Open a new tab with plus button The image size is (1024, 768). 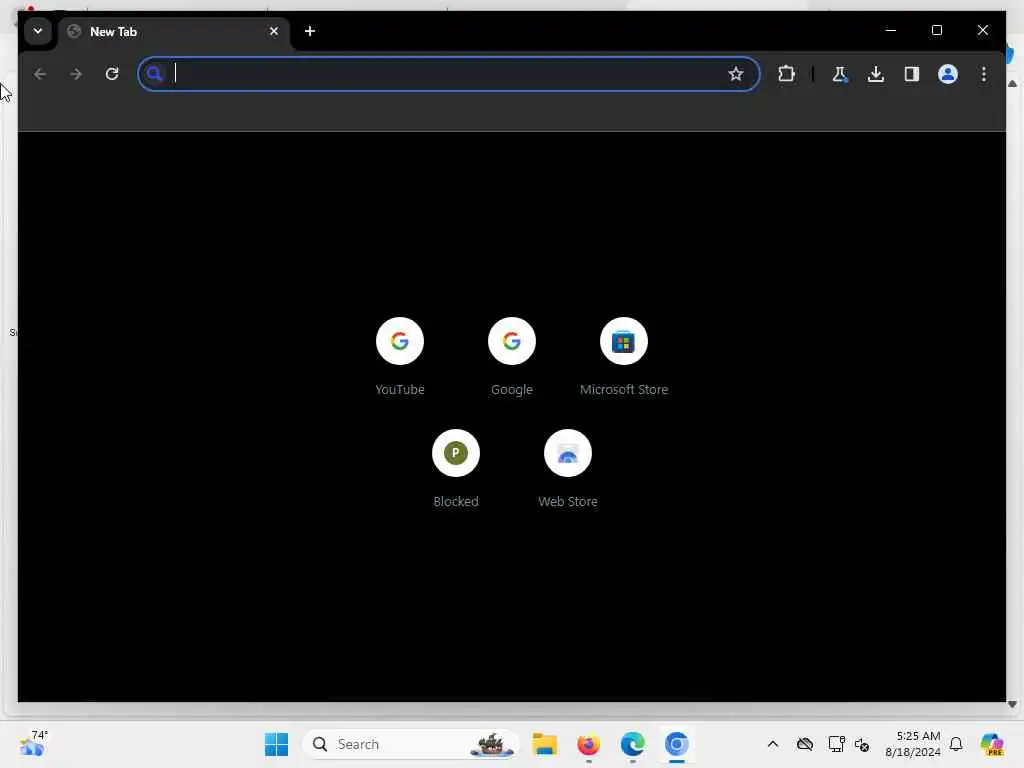[x=310, y=31]
